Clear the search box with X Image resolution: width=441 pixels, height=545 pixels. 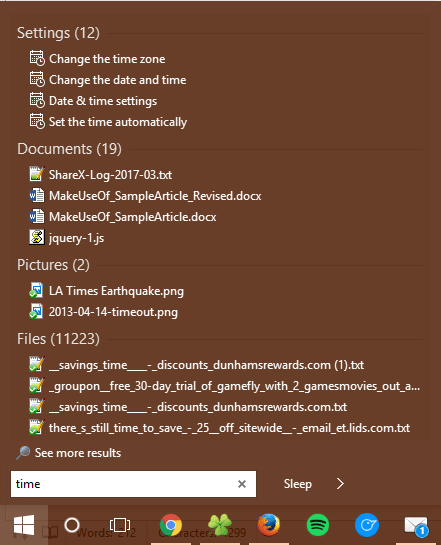pyautogui.click(x=242, y=484)
